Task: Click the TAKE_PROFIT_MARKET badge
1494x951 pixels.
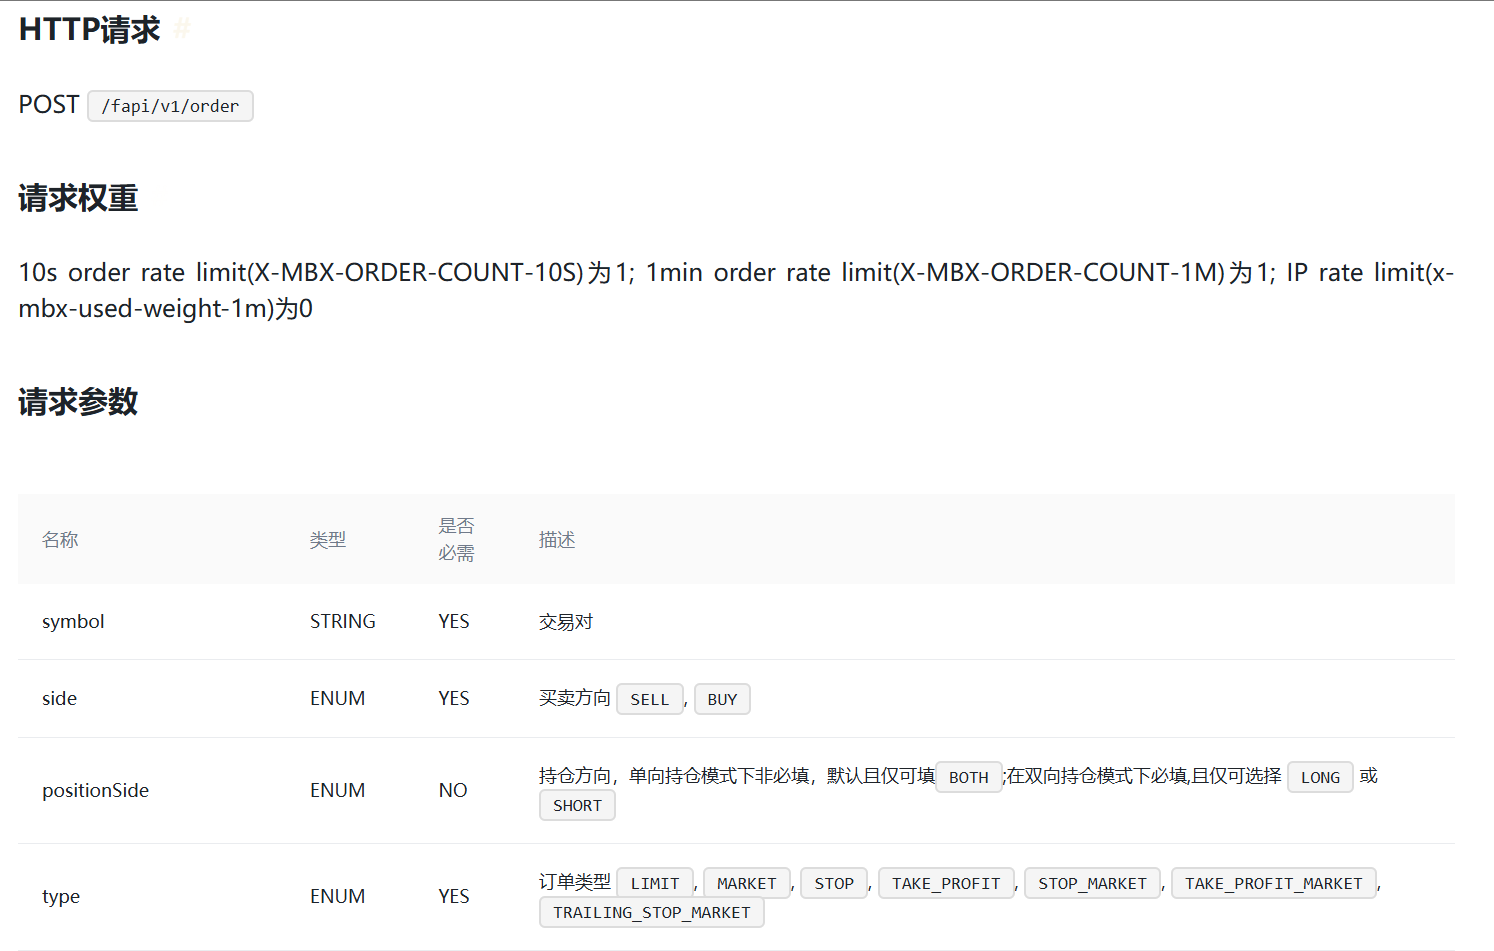Action: coord(1273,883)
